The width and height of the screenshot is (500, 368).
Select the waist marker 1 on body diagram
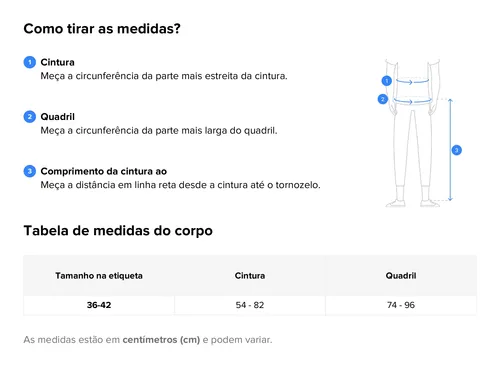[x=387, y=81]
